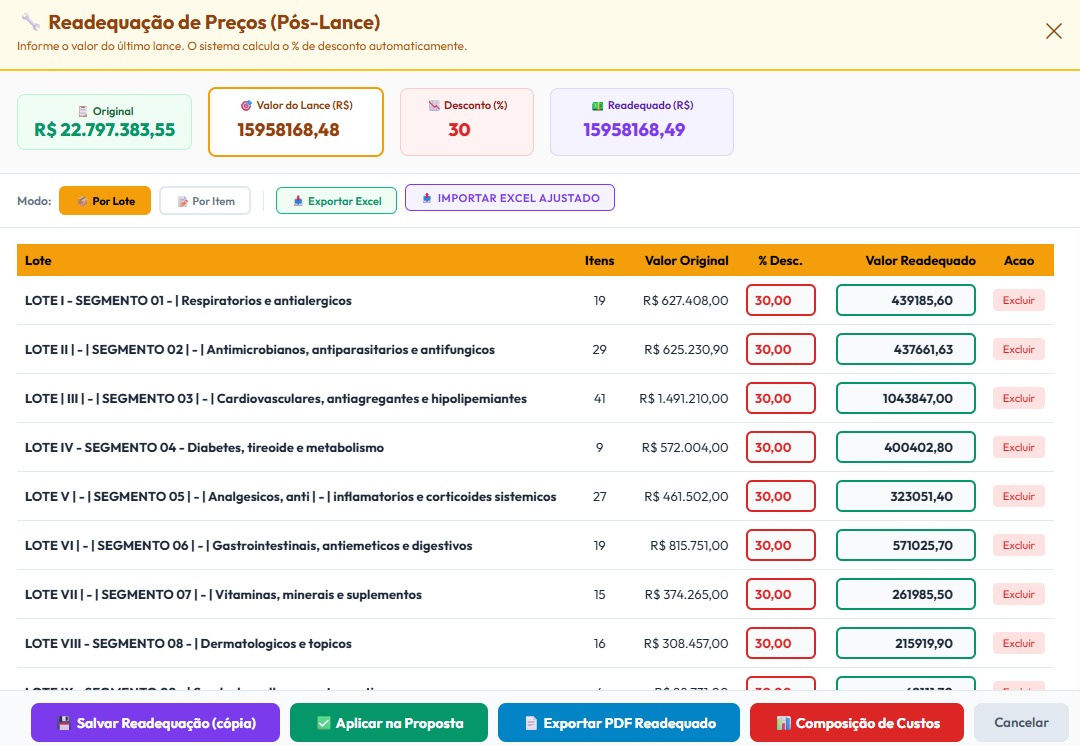
Task: Click the chart icon beside Desconto (%)
Action: coord(434,105)
